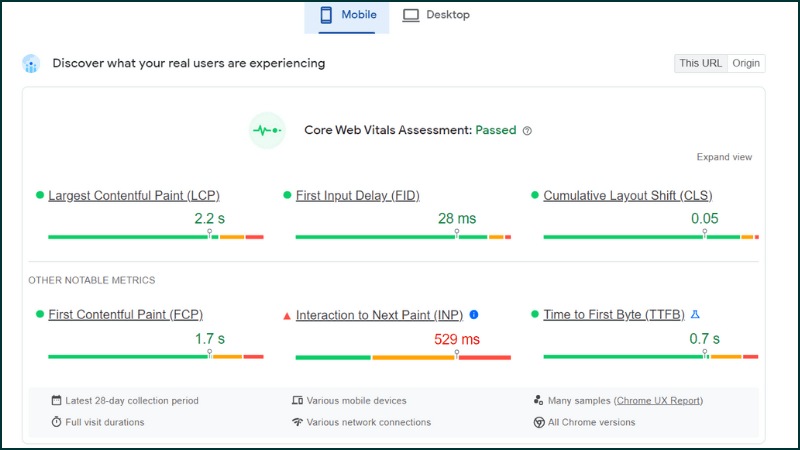
Task: Open the Chrome UX Report link
Action: click(658, 401)
